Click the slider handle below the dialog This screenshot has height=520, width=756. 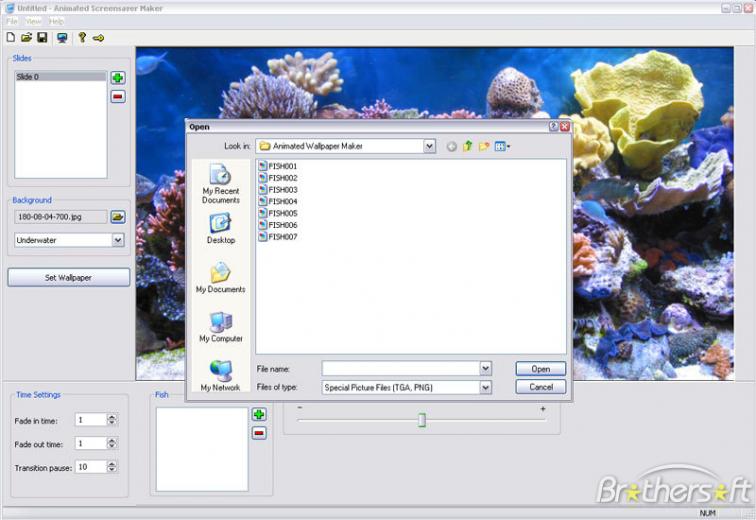click(422, 420)
